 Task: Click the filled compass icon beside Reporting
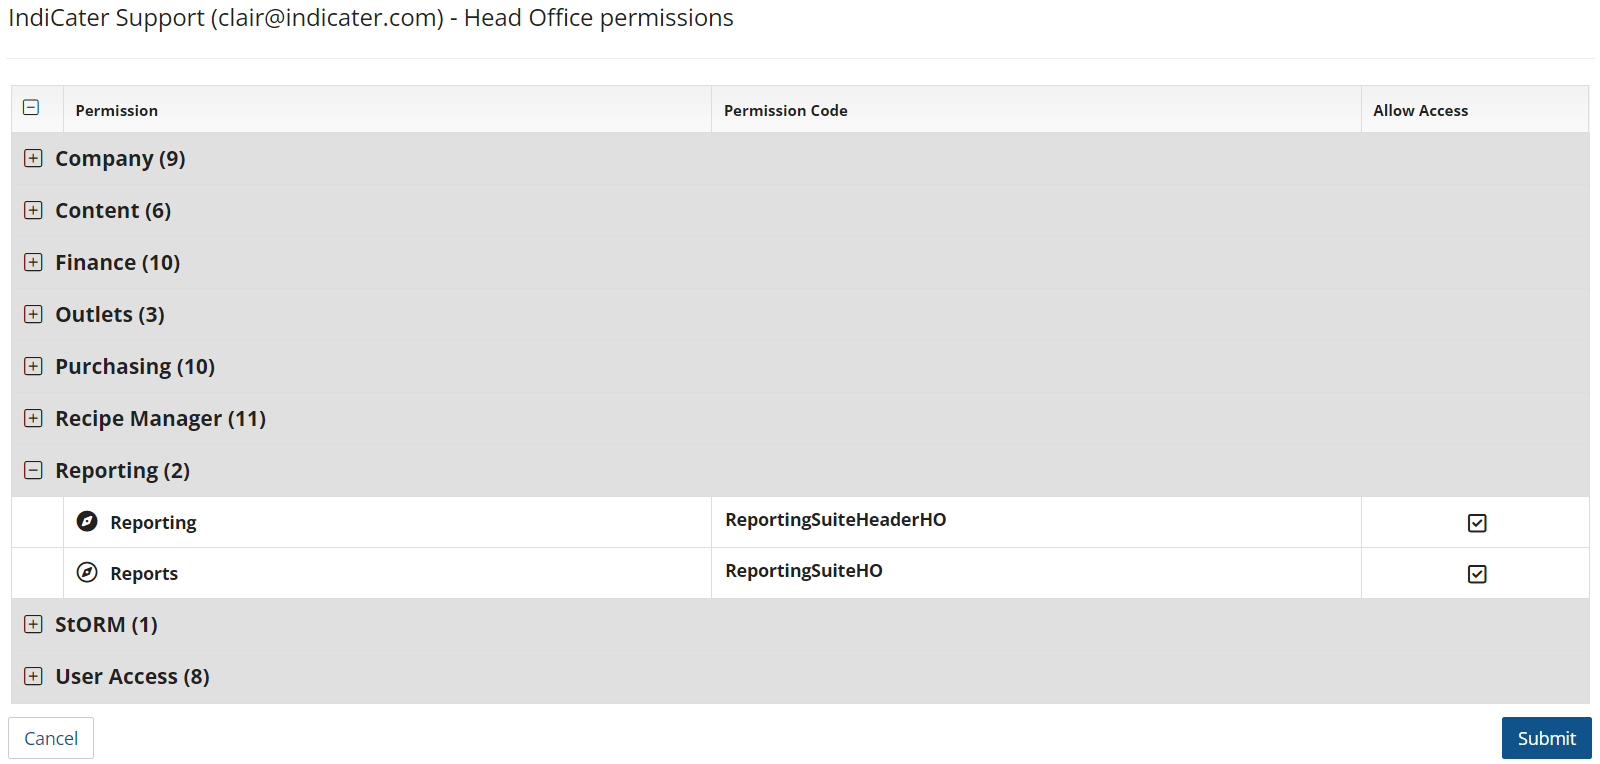[87, 521]
